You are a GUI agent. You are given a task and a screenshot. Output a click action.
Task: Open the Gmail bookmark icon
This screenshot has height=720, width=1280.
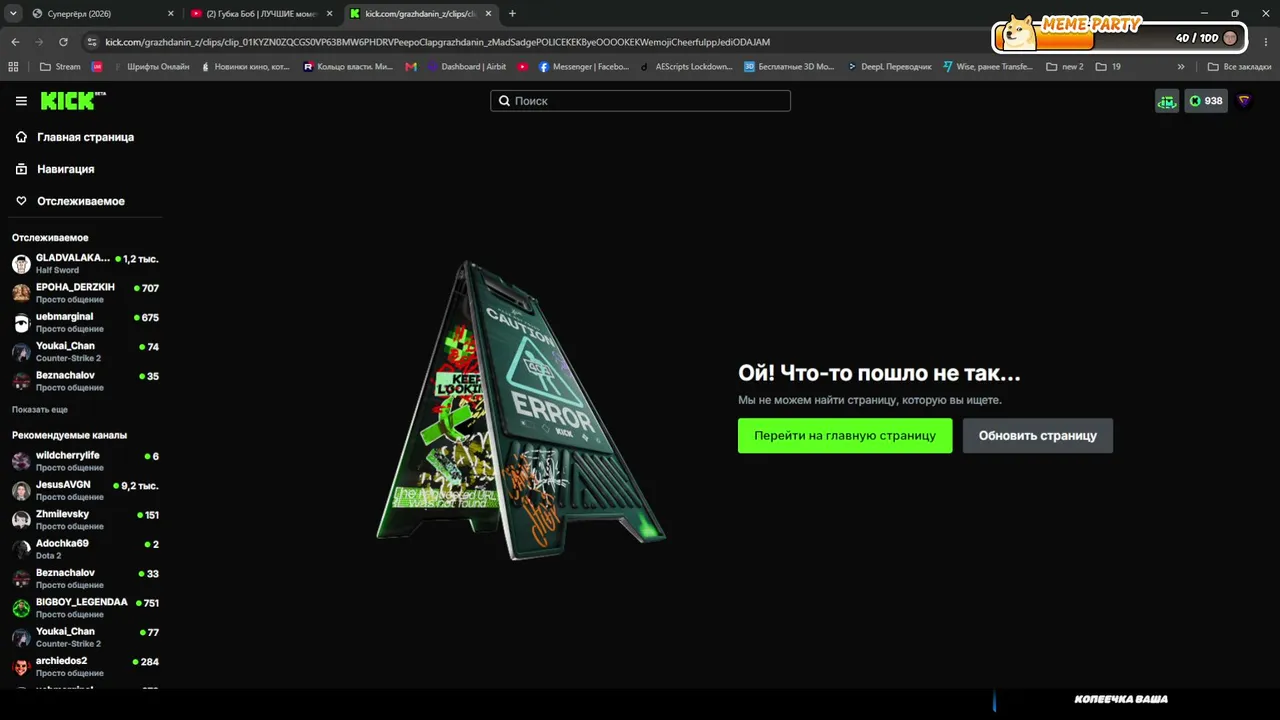pos(411,67)
